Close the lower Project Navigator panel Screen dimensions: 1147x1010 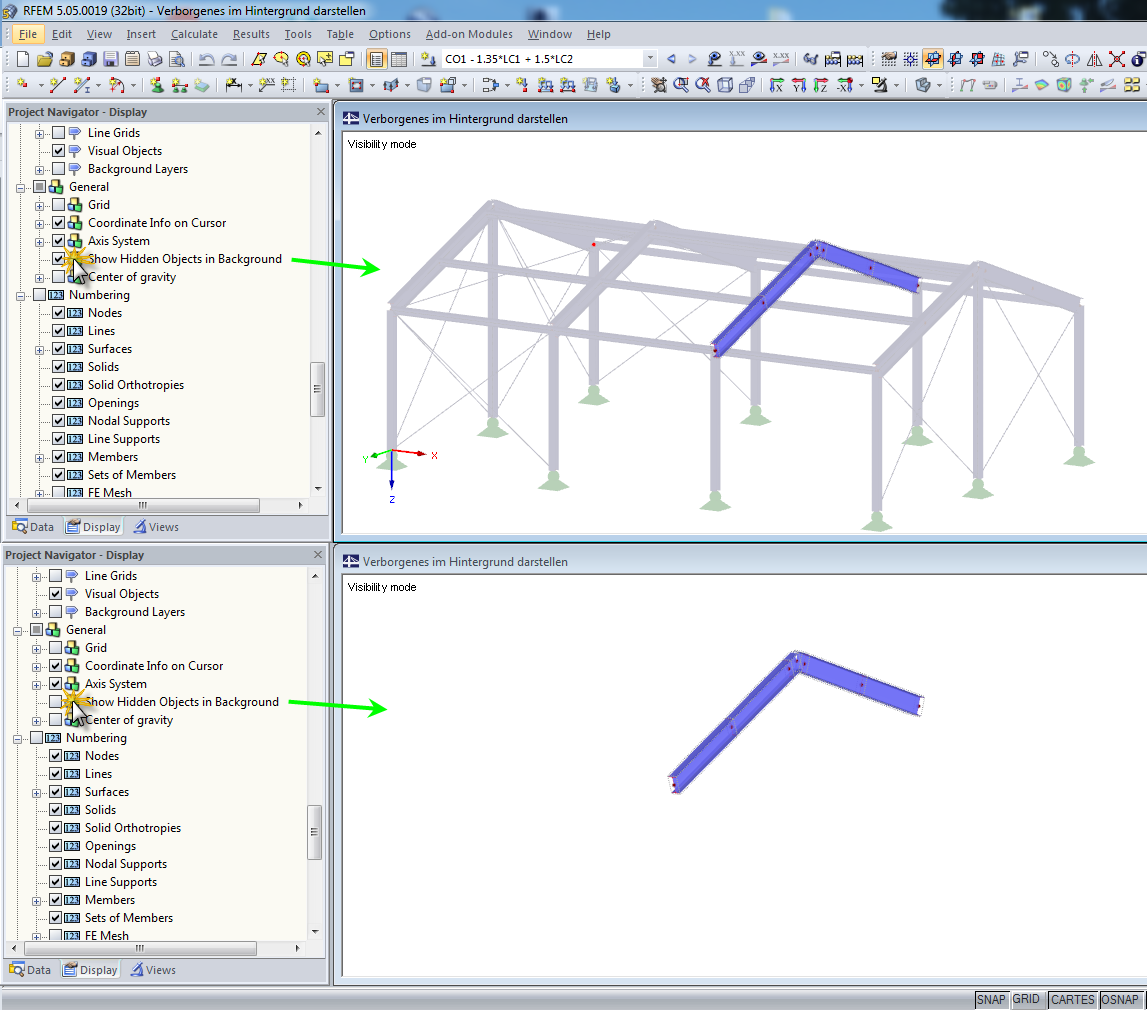coord(317,555)
